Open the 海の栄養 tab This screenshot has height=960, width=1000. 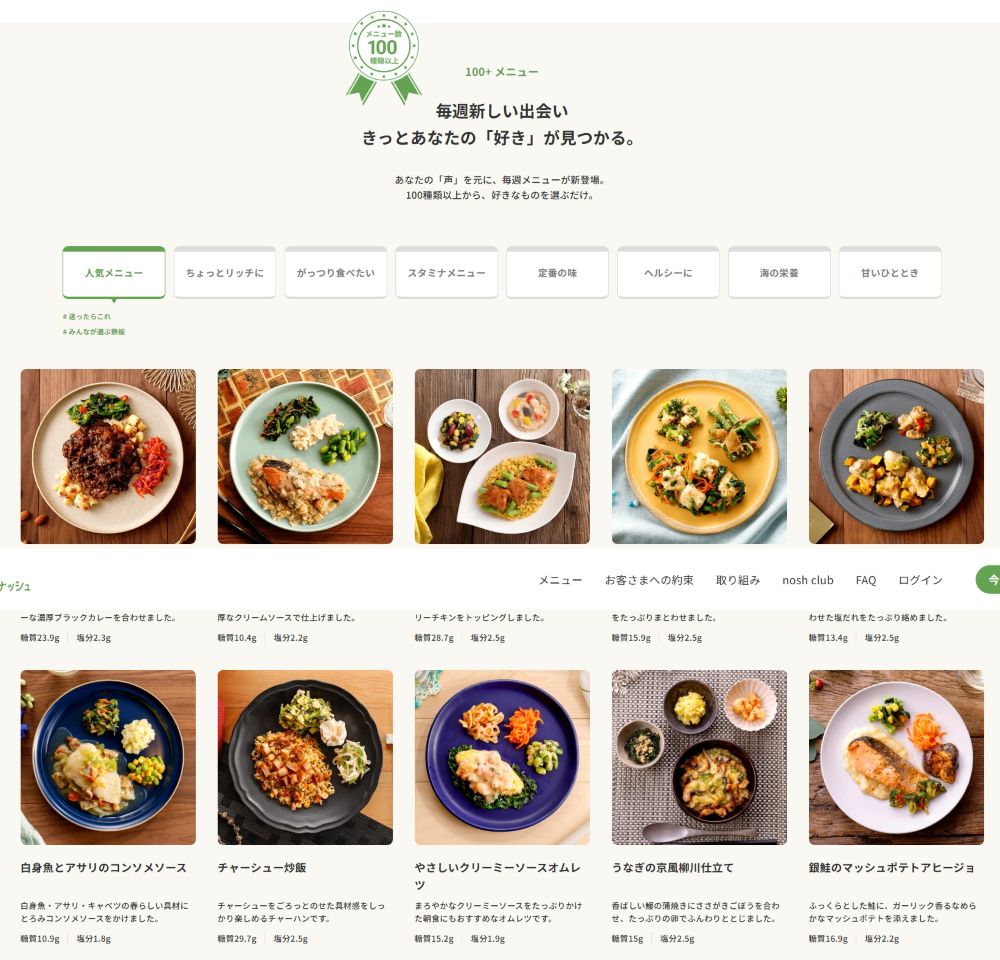(x=779, y=272)
